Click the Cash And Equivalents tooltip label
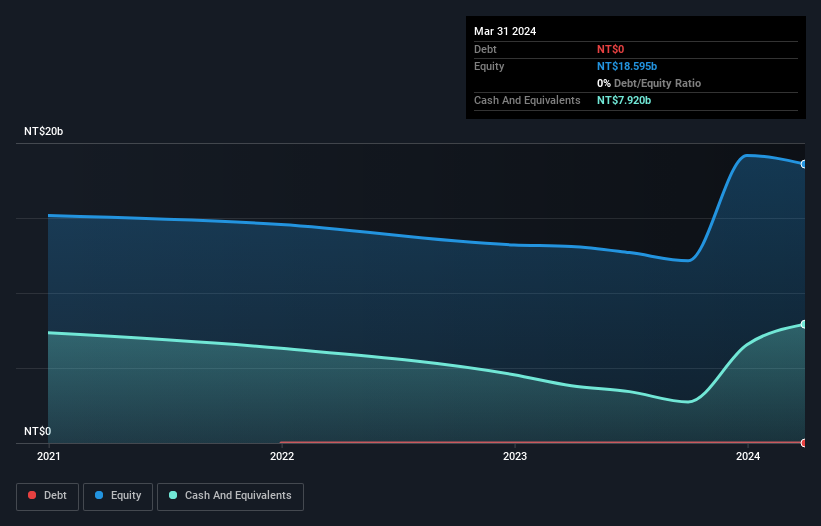 pyautogui.click(x=527, y=100)
